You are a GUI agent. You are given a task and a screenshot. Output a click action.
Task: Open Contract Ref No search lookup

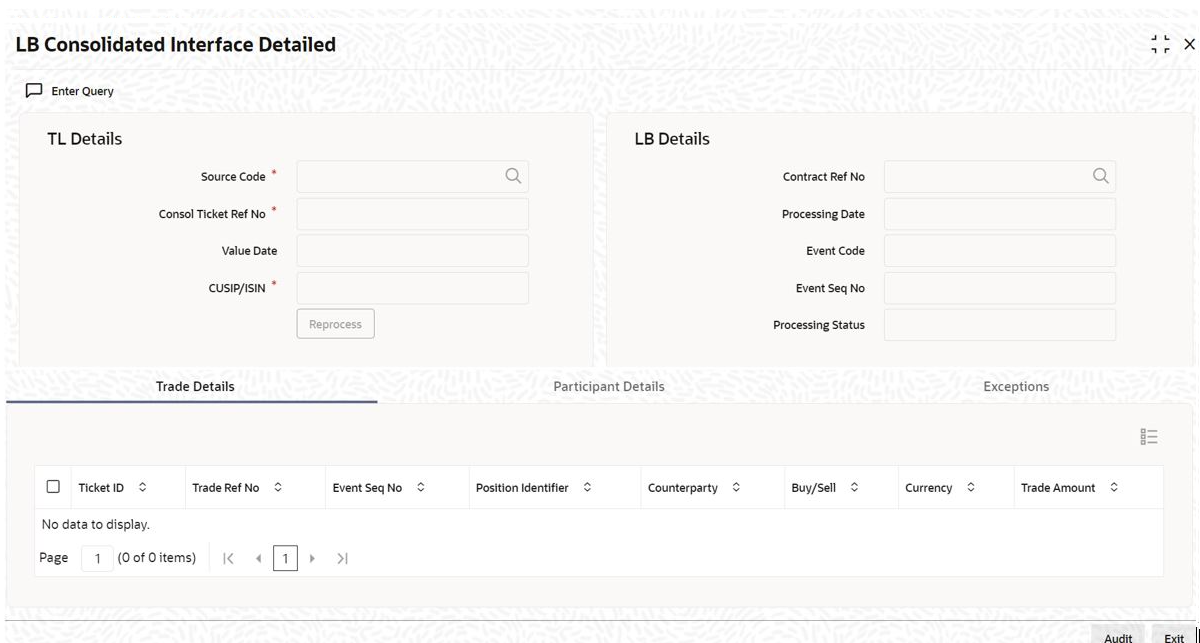coord(1100,176)
